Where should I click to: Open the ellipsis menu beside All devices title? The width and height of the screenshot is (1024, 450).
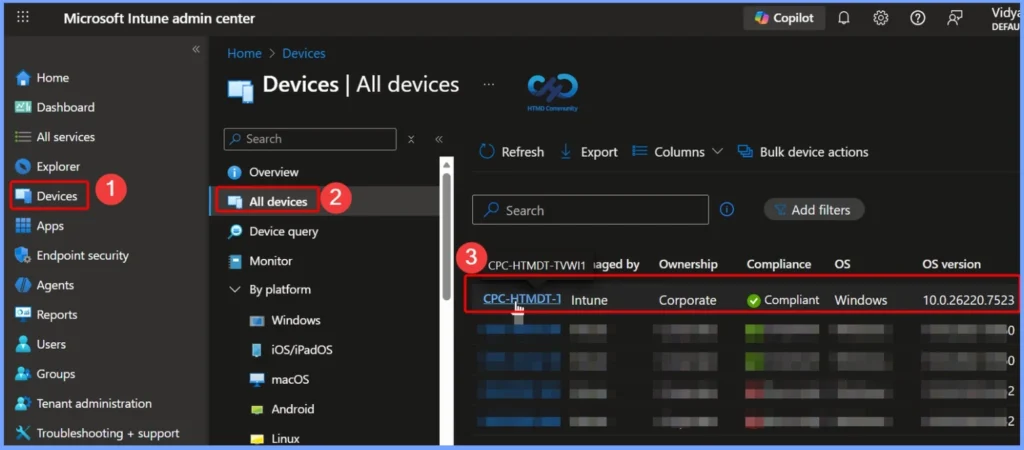click(488, 85)
